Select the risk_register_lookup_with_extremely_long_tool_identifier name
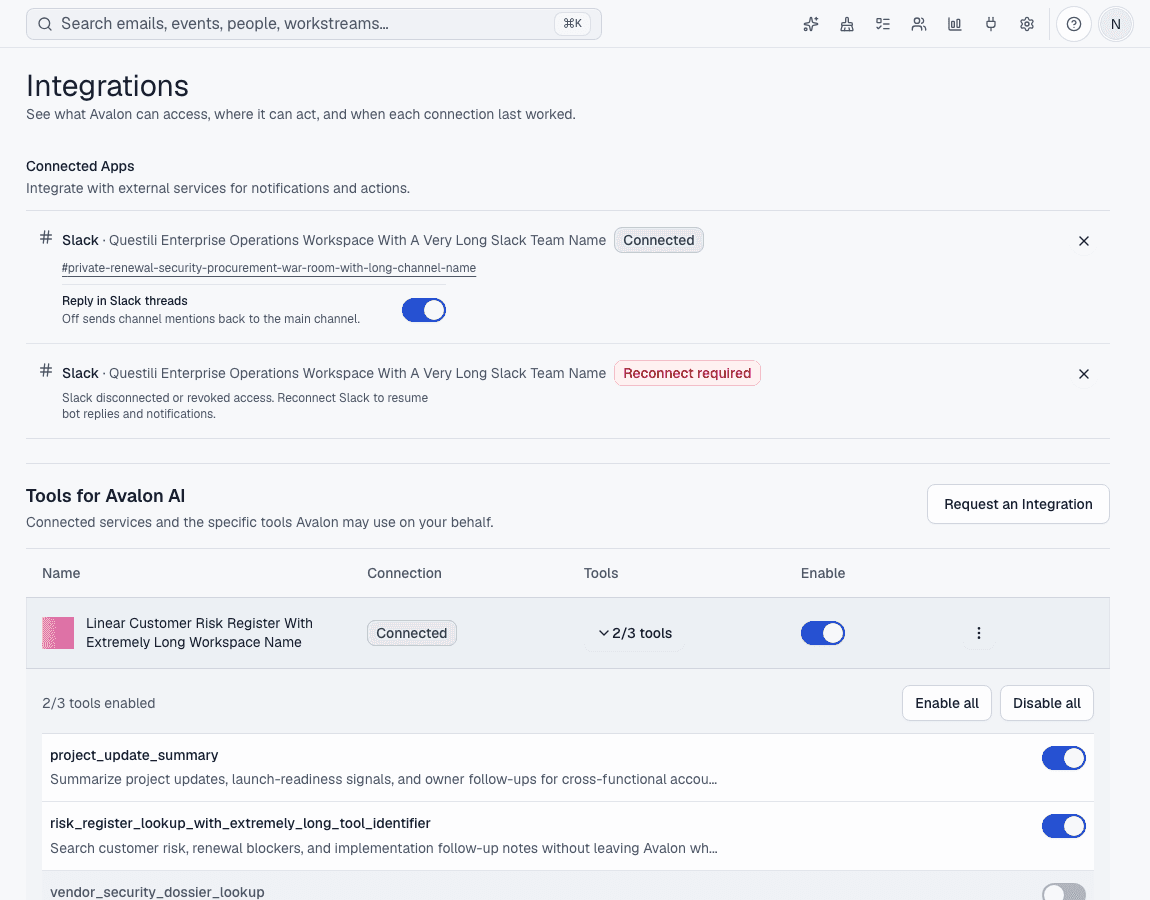 [x=240, y=823]
